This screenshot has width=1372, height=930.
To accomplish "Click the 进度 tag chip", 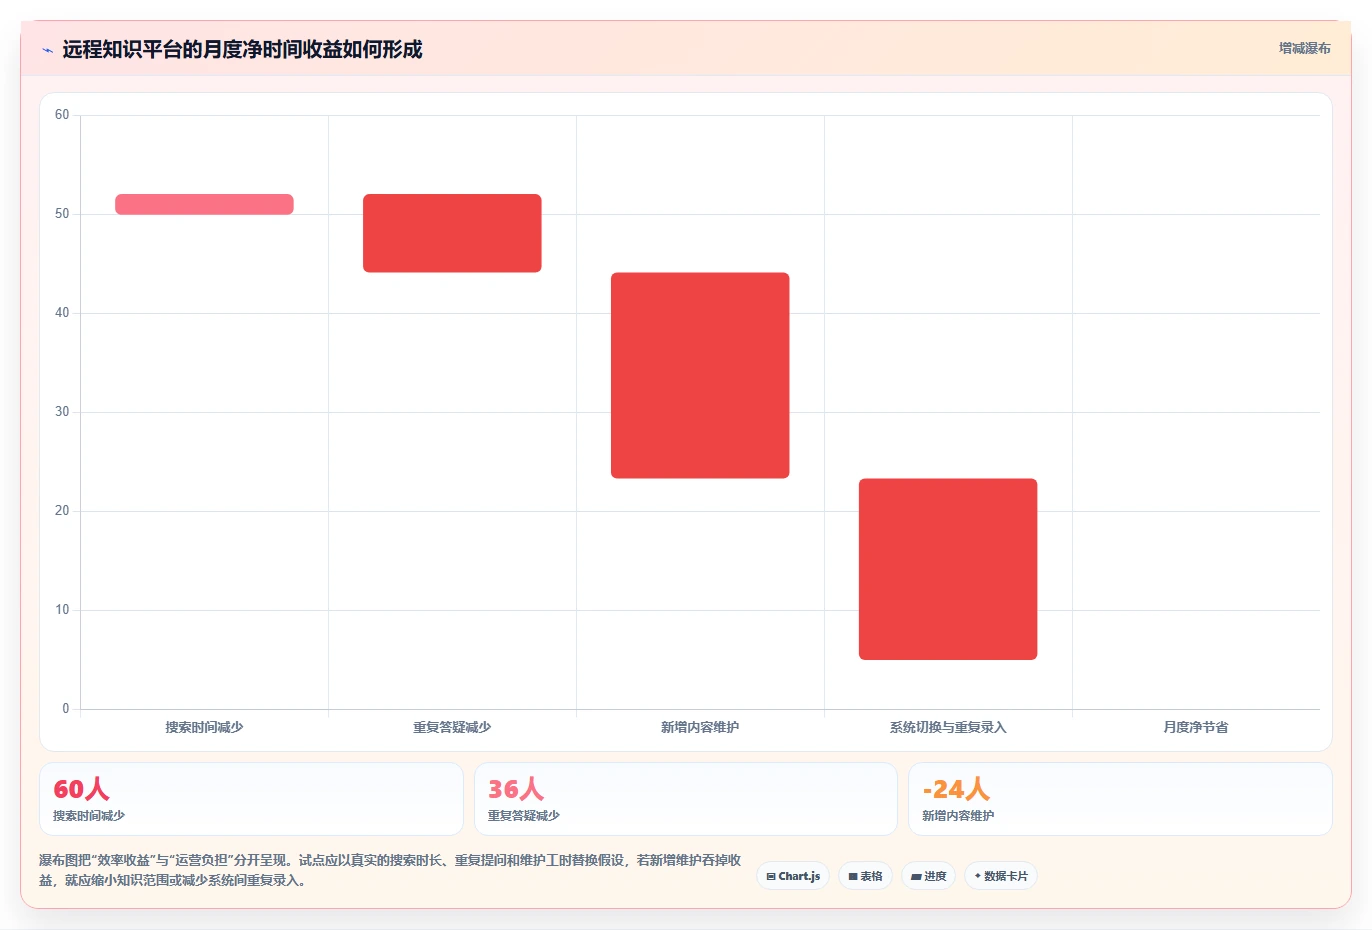I will pyautogui.click(x=928, y=876).
